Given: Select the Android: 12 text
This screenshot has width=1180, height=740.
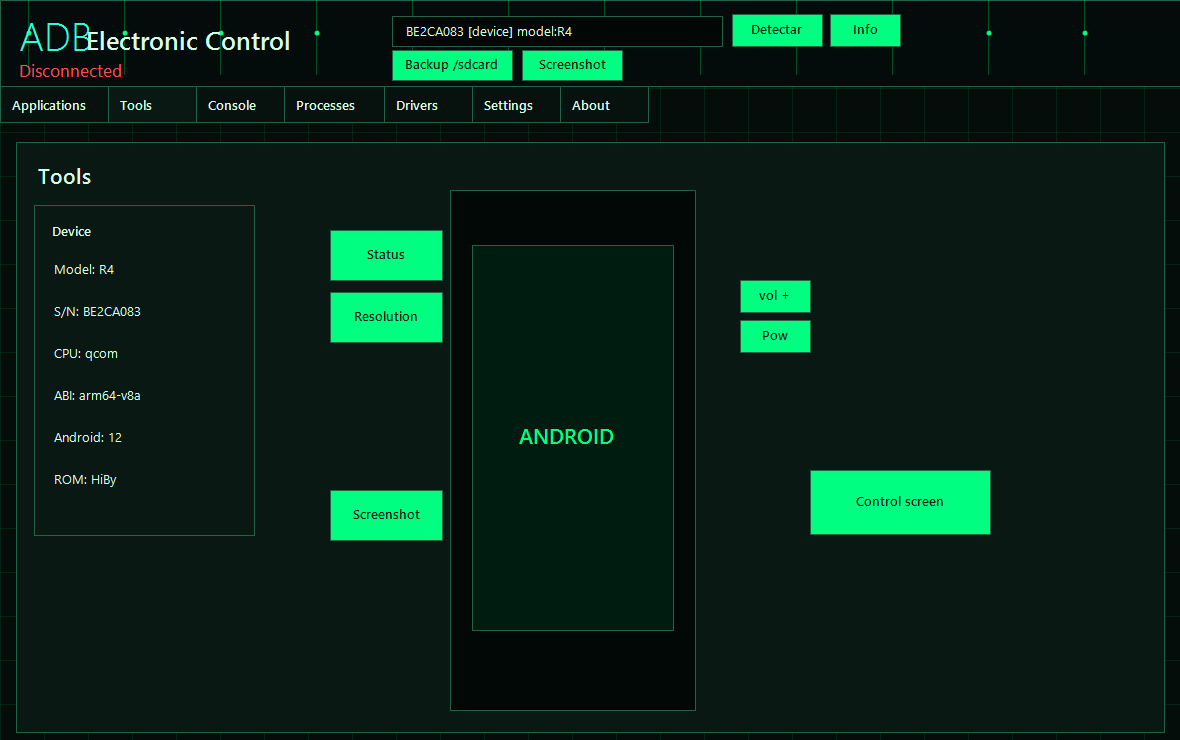Looking at the screenshot, I should point(88,438).
